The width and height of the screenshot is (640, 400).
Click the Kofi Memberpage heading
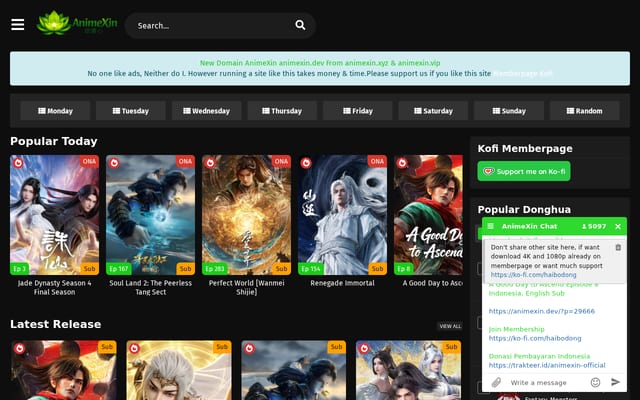[525, 149]
